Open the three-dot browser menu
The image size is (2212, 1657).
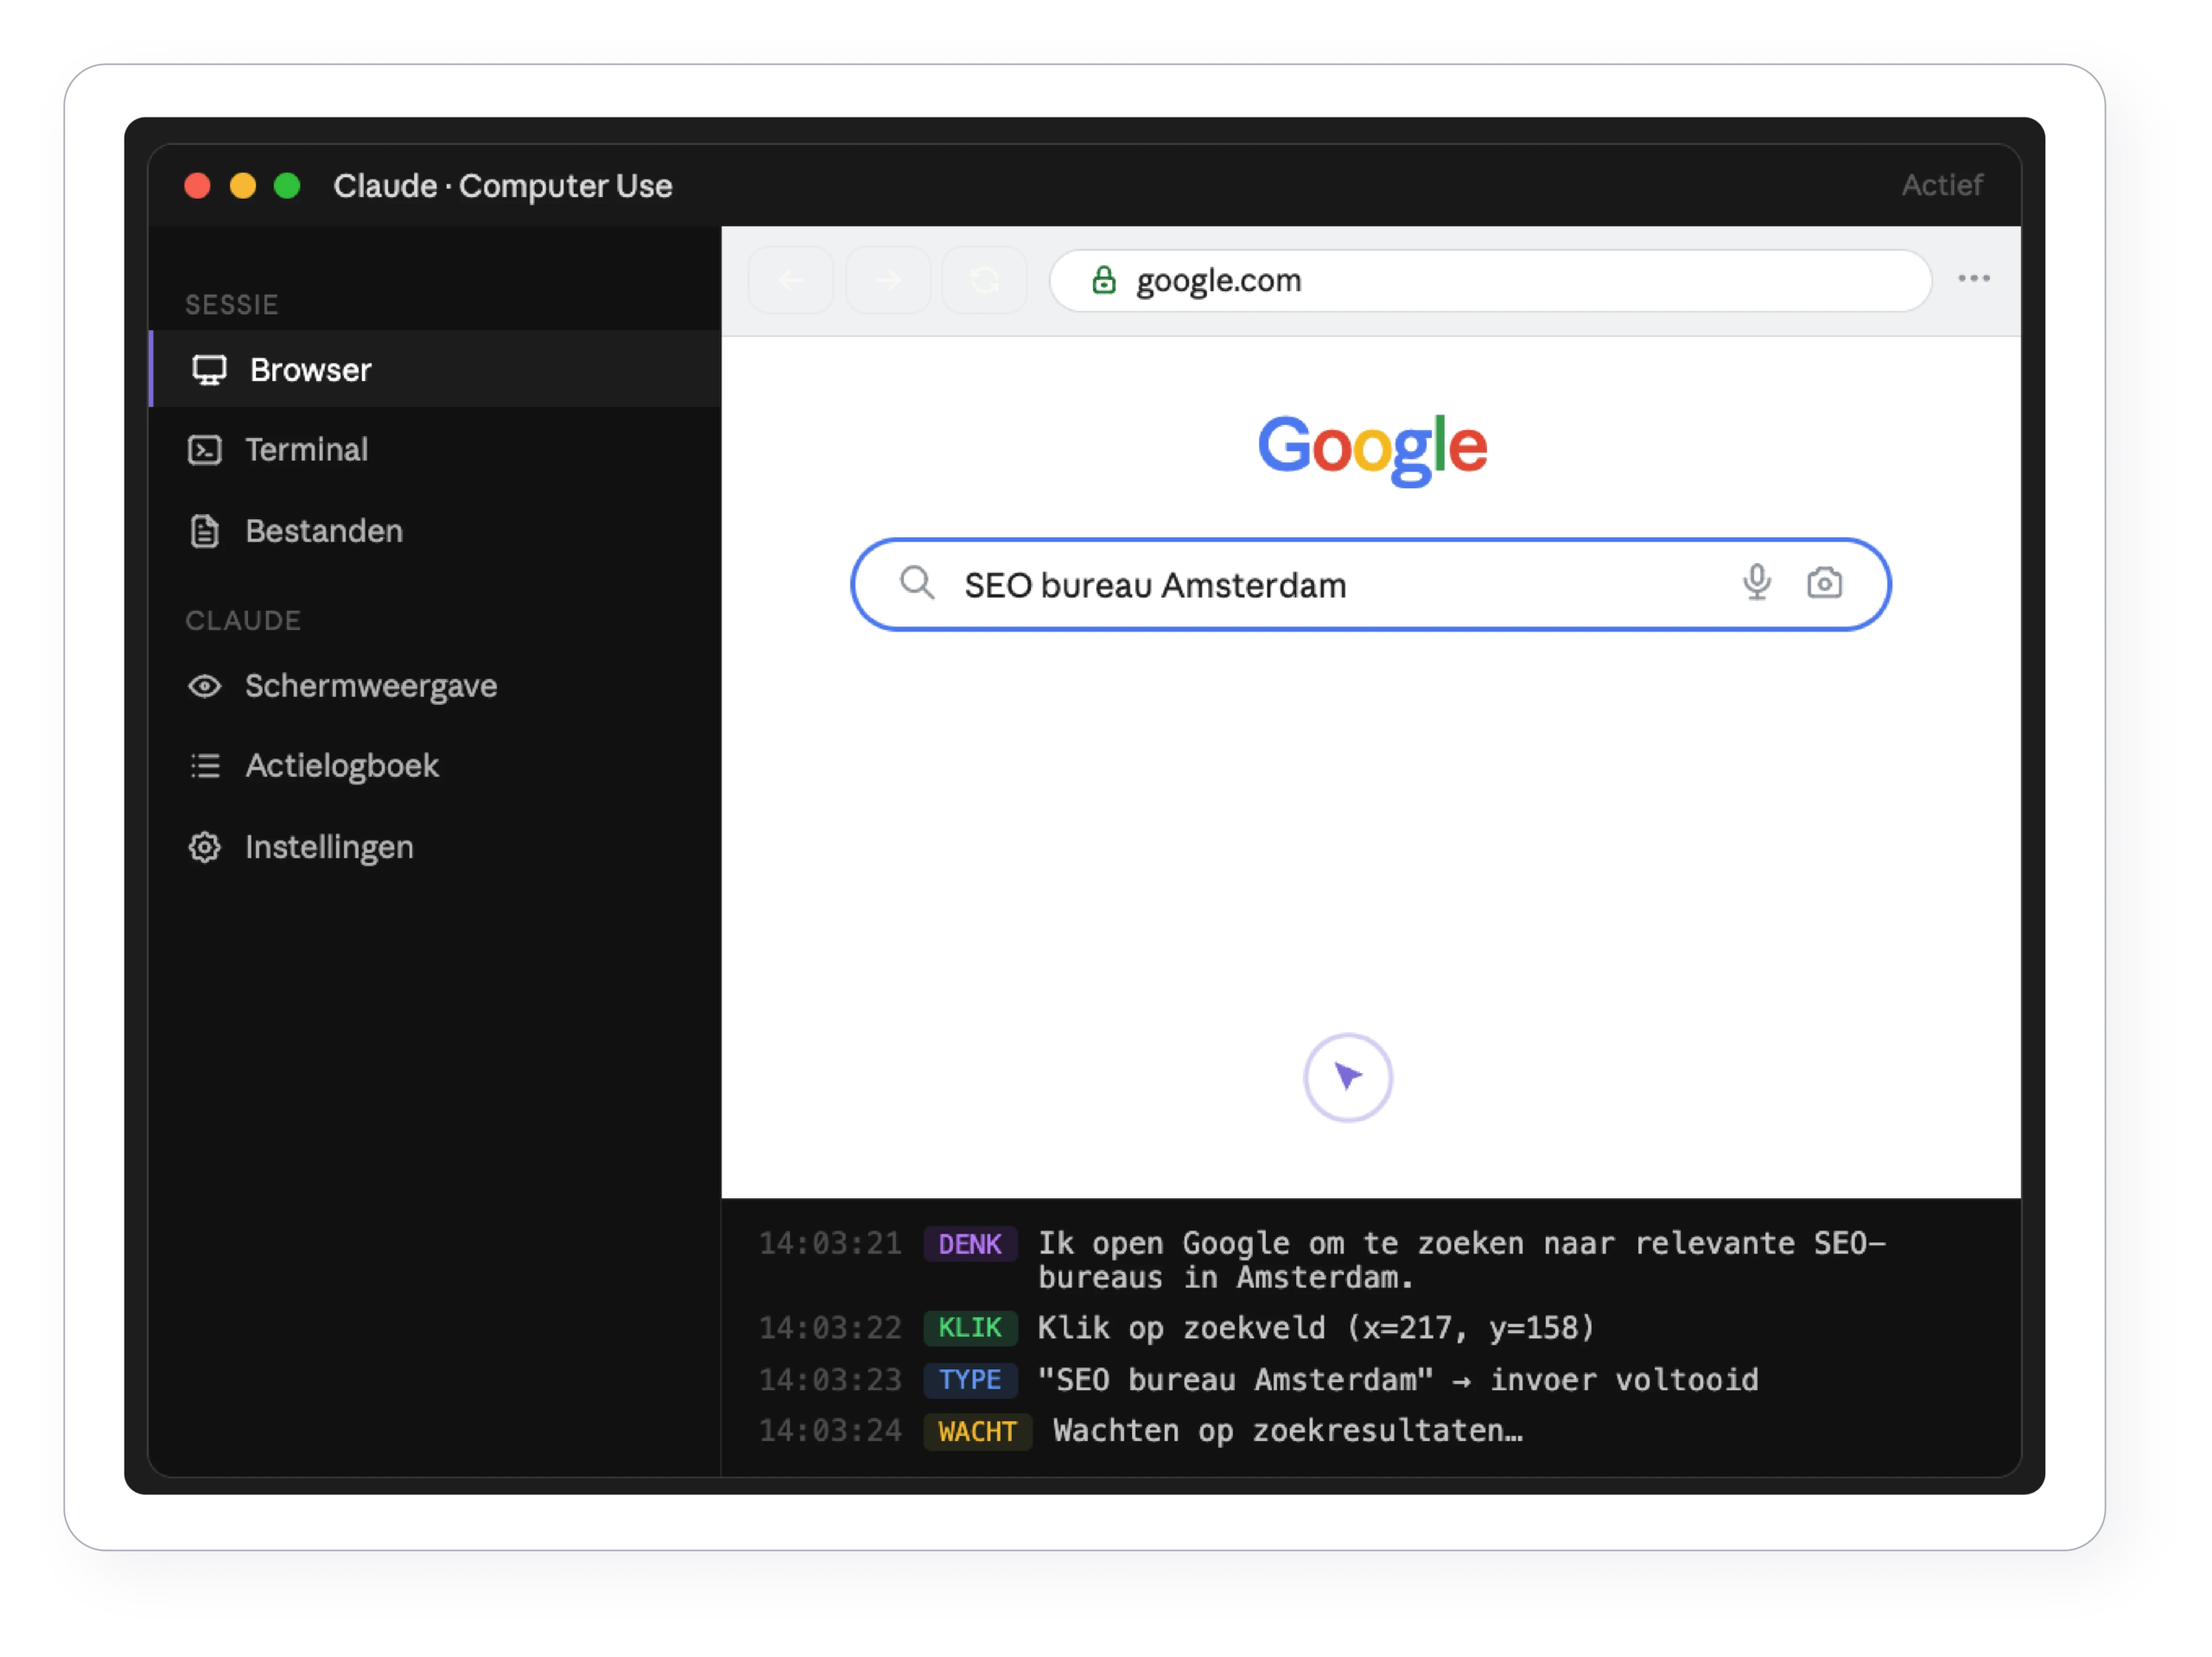click(x=1974, y=279)
